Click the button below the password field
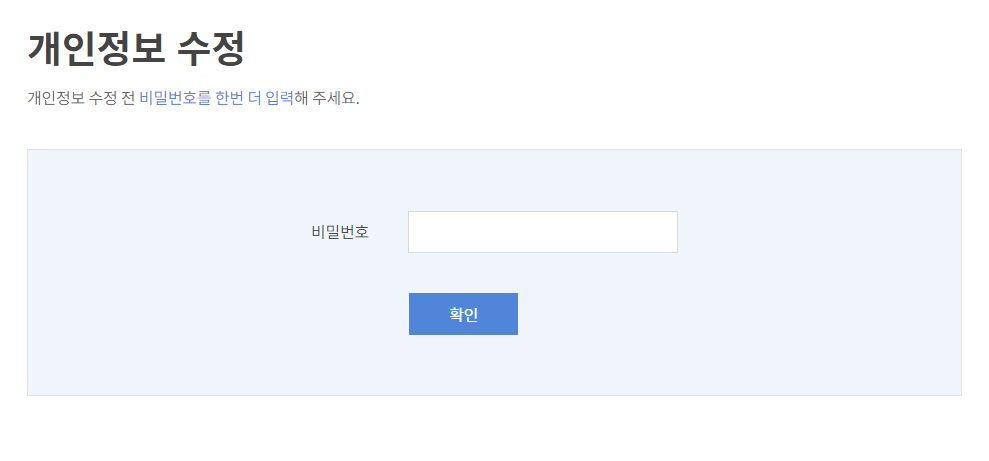This screenshot has height=461, width=989. 463,314
